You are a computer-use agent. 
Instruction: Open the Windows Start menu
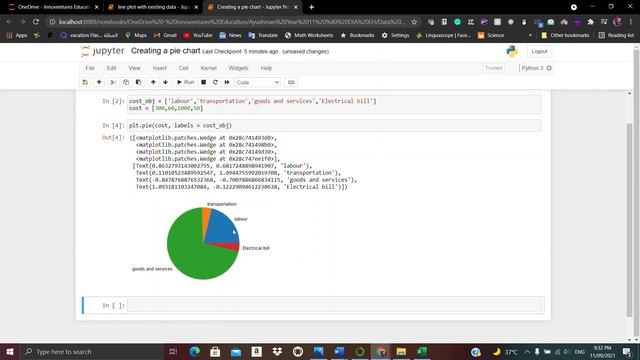pyautogui.click(x=10, y=351)
